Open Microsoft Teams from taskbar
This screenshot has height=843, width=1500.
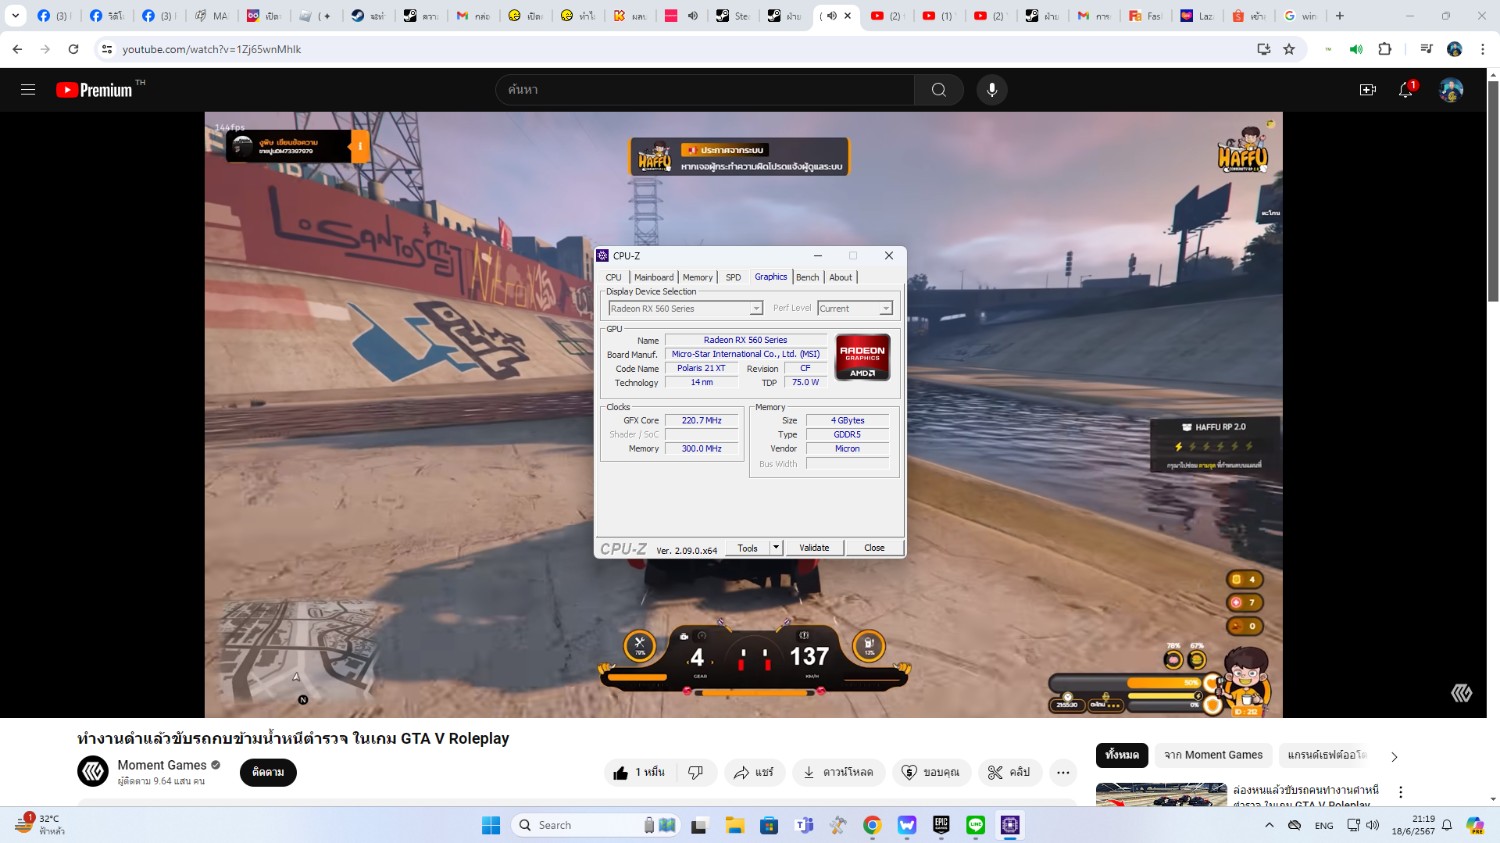tap(804, 825)
